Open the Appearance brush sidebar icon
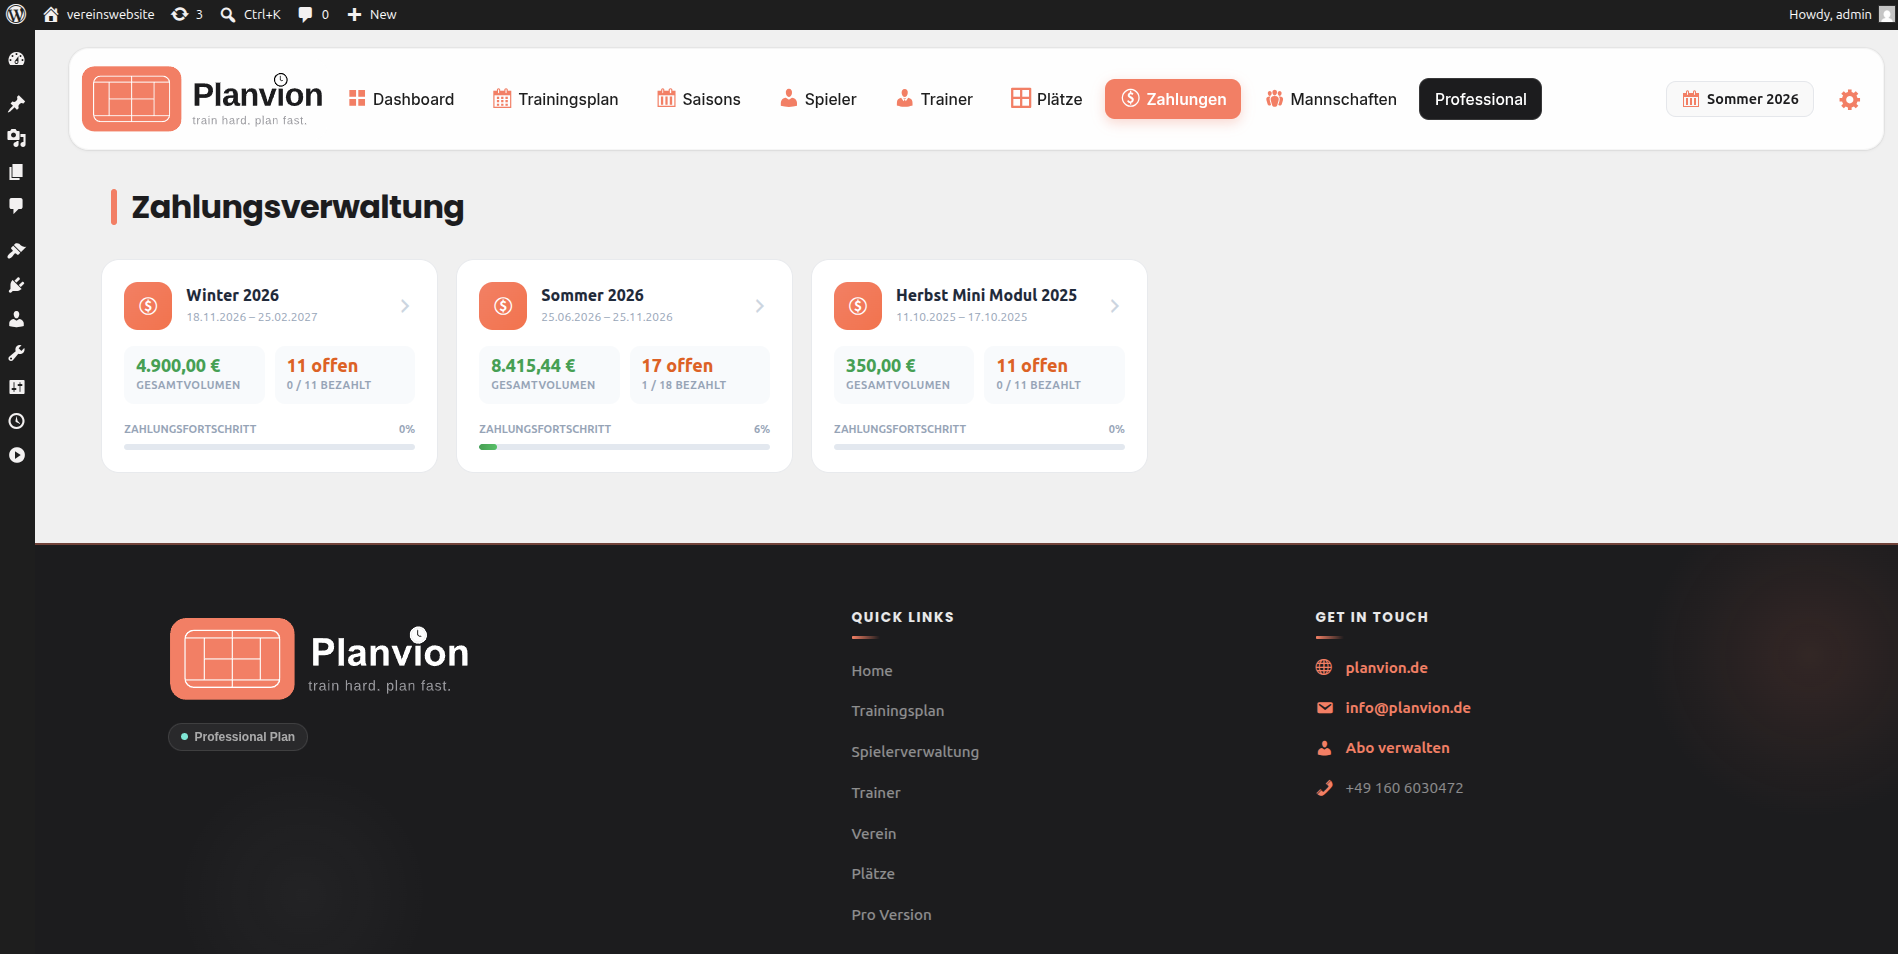This screenshot has height=954, width=1898. point(16,251)
